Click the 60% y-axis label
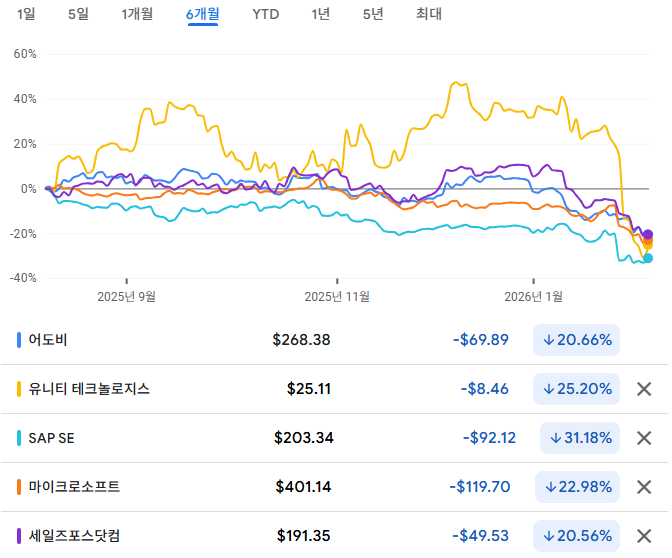Viewport: 672px width, 558px height. [x=25, y=54]
